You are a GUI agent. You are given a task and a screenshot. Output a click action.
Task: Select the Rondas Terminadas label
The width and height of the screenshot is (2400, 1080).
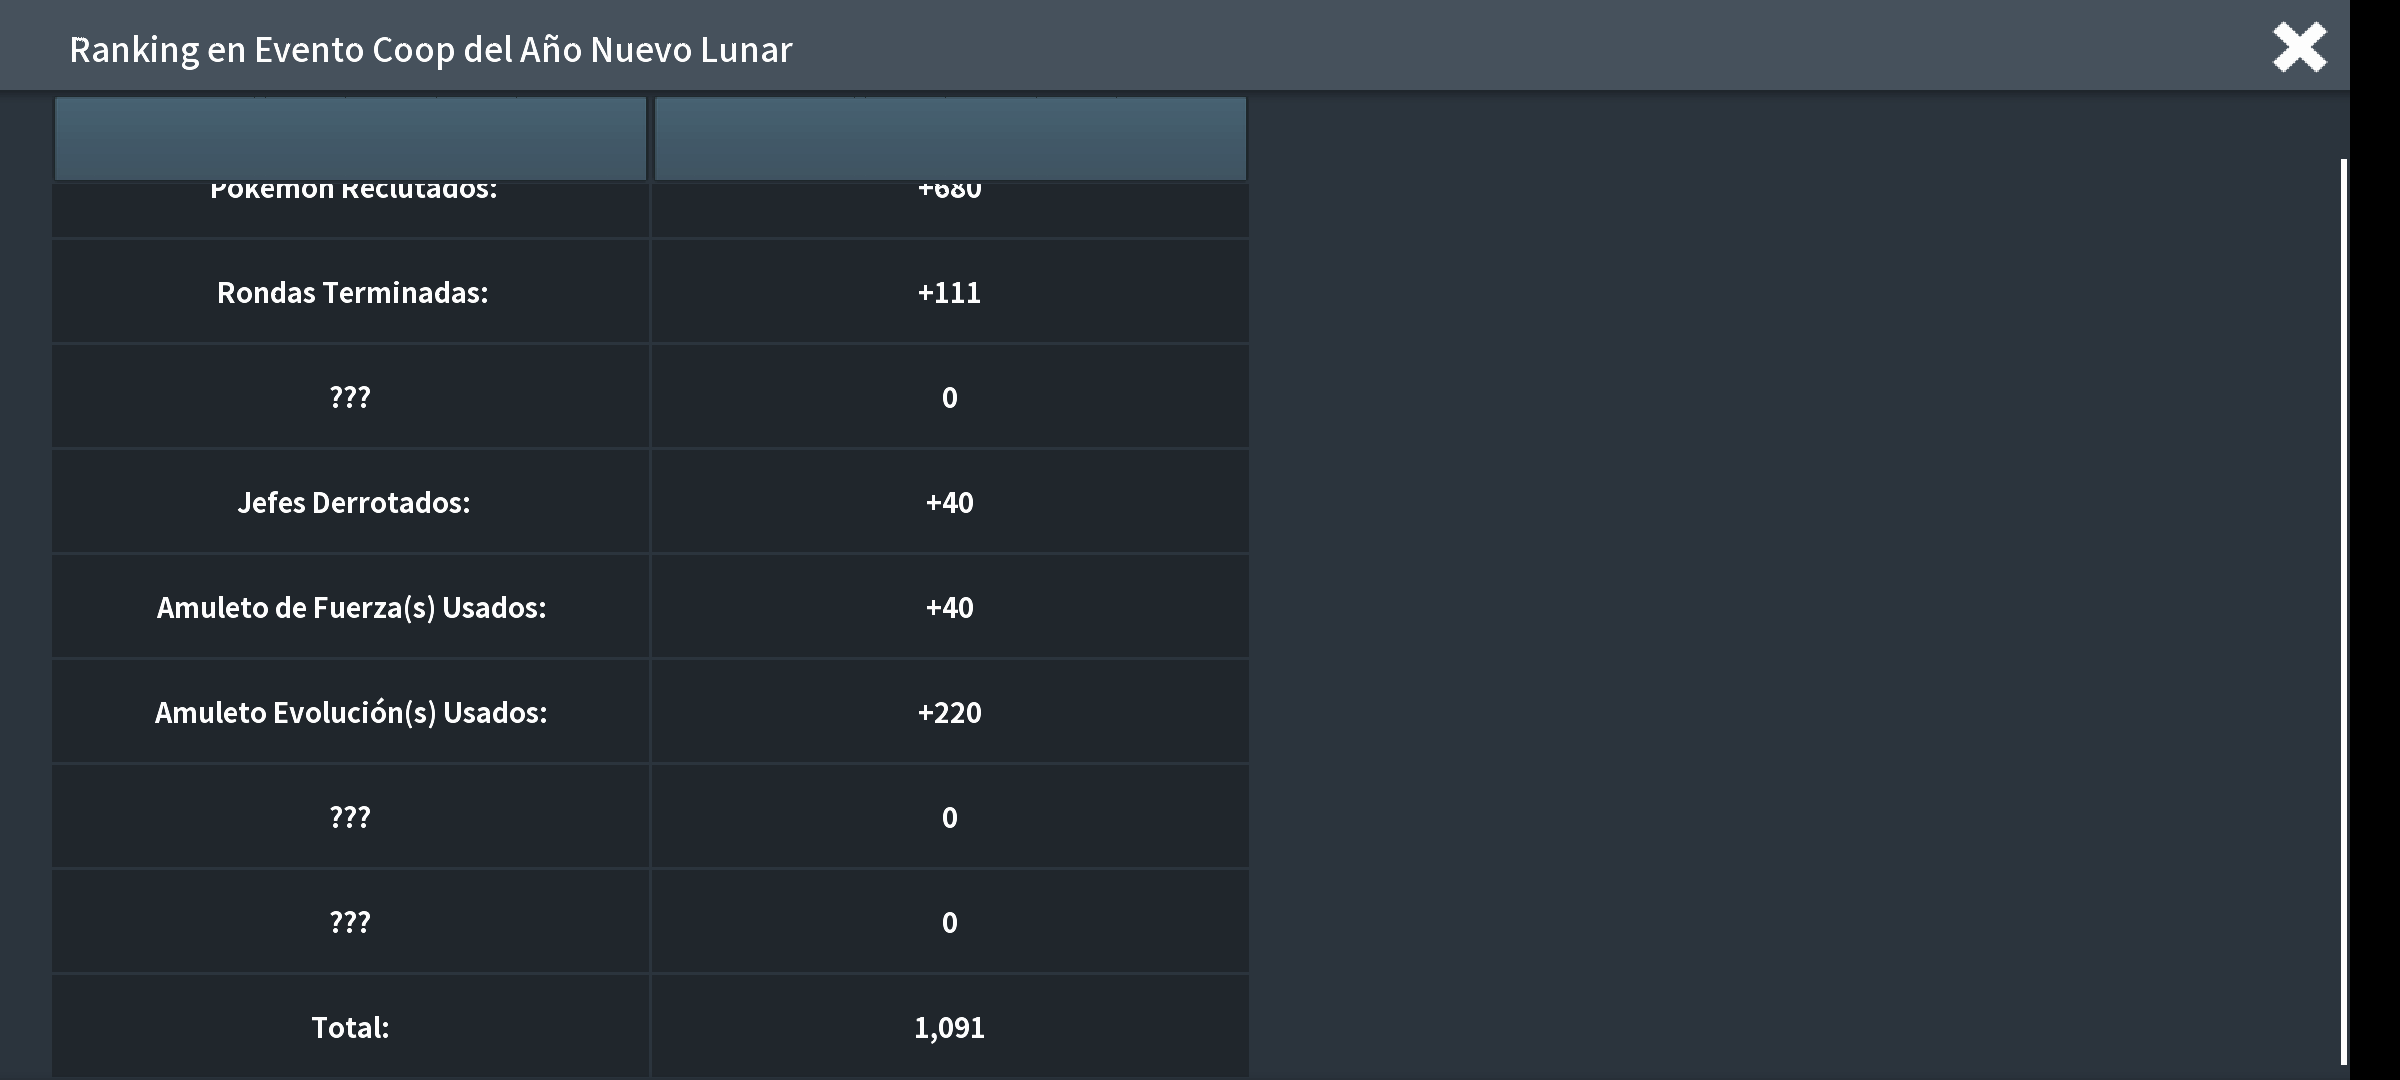pos(352,292)
